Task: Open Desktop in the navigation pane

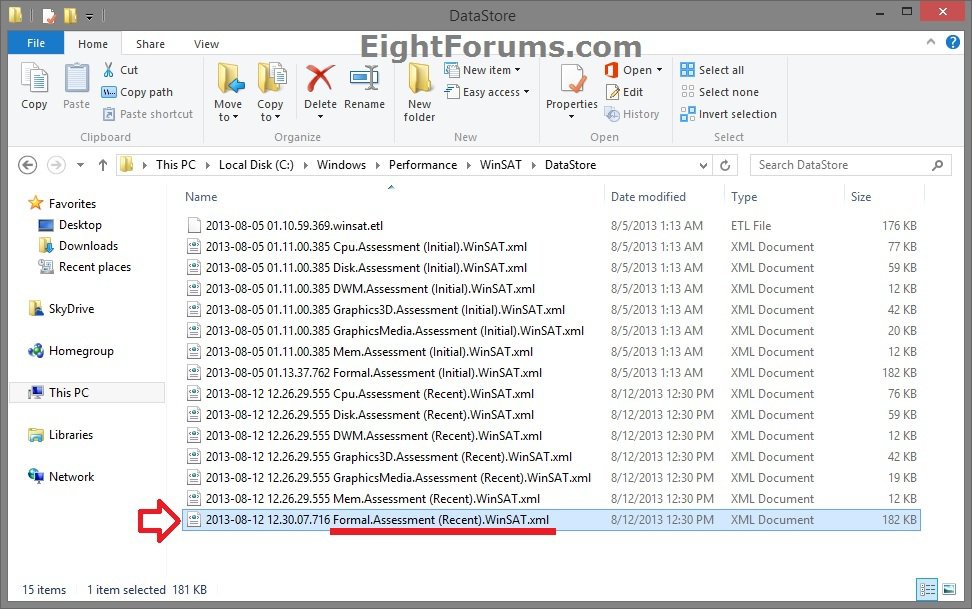Action: (70, 224)
